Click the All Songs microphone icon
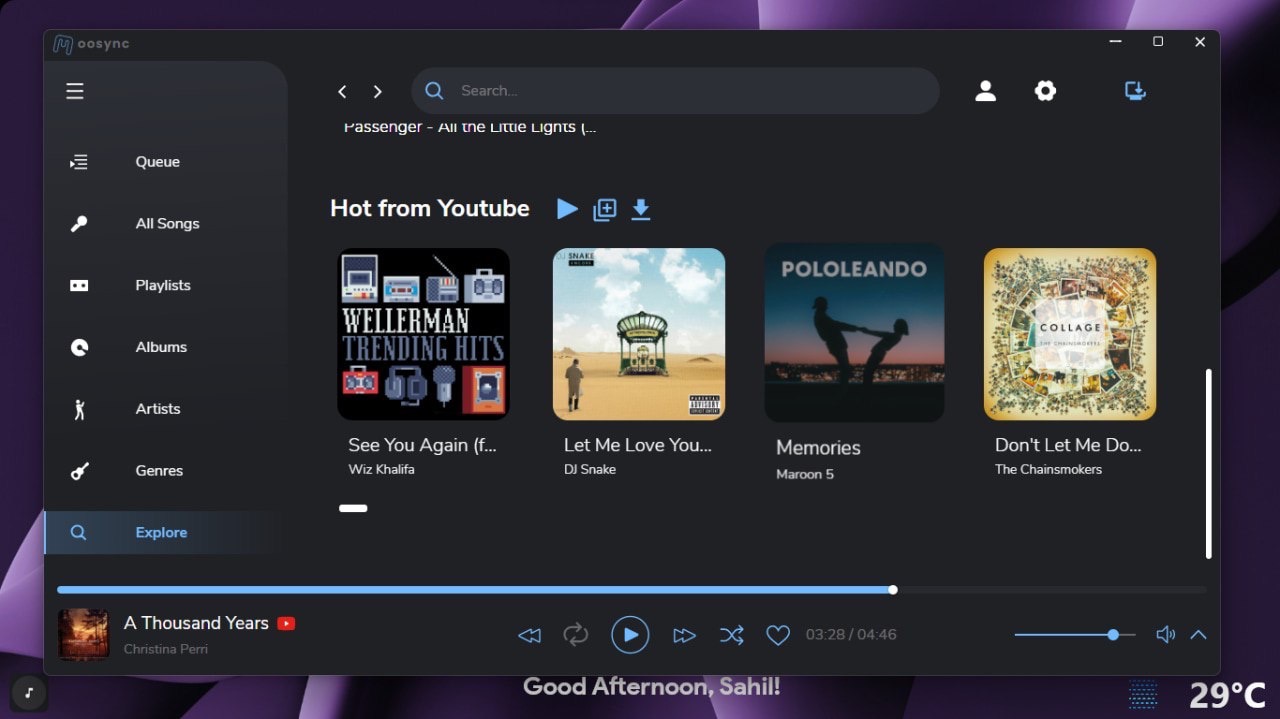 click(x=79, y=224)
